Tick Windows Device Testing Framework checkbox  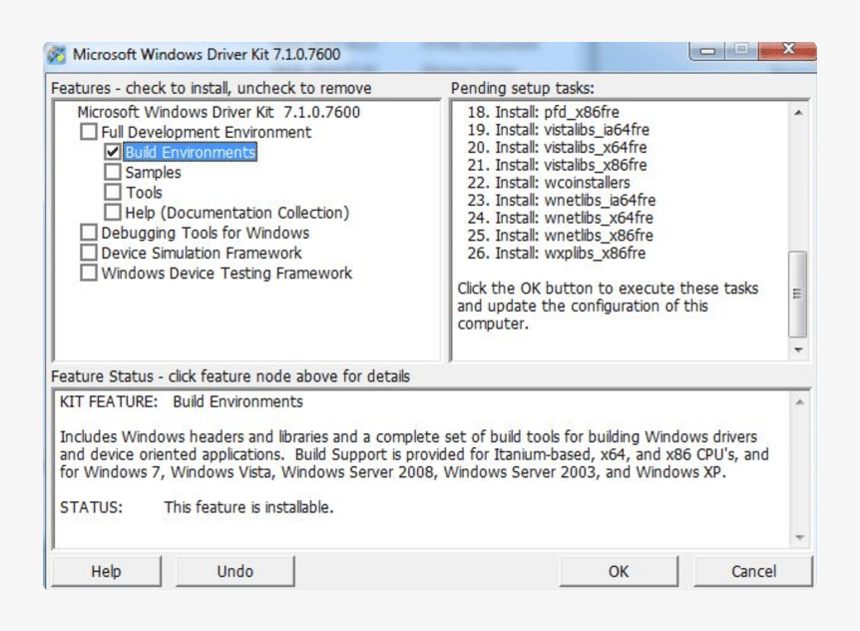tap(88, 273)
